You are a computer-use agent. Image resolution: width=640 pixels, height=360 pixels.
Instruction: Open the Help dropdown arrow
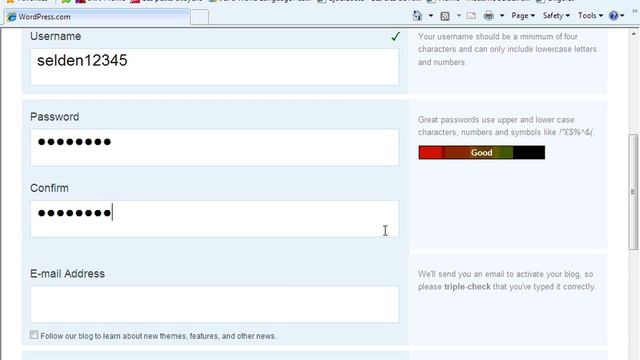[x=622, y=16]
